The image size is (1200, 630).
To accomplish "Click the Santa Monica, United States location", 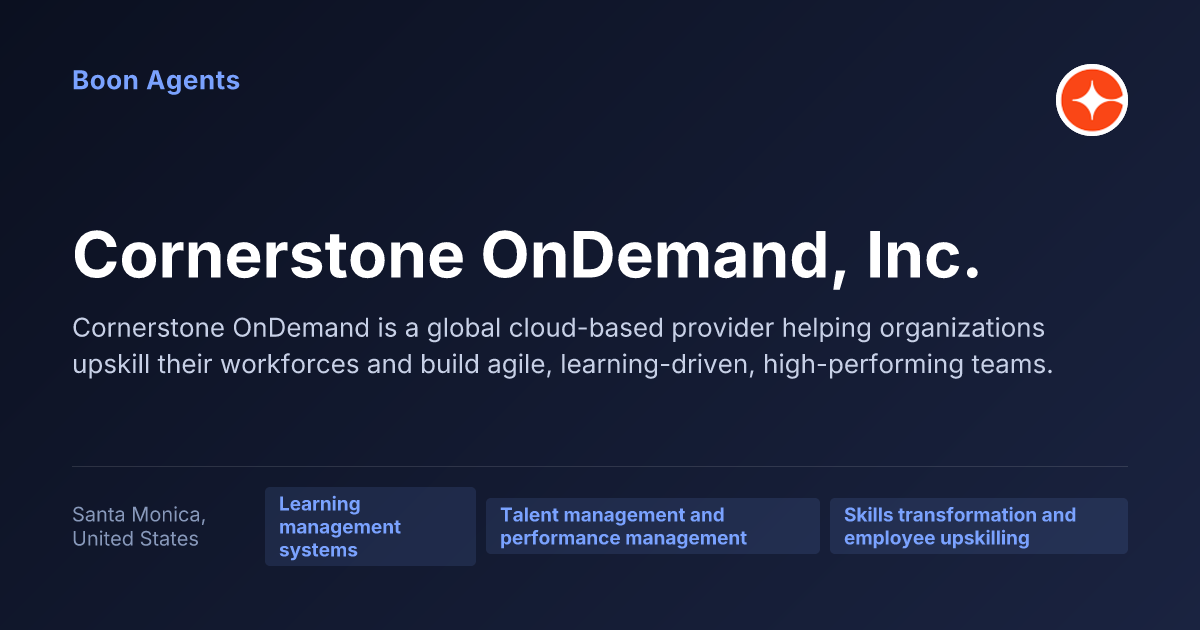I will pos(139,527).
